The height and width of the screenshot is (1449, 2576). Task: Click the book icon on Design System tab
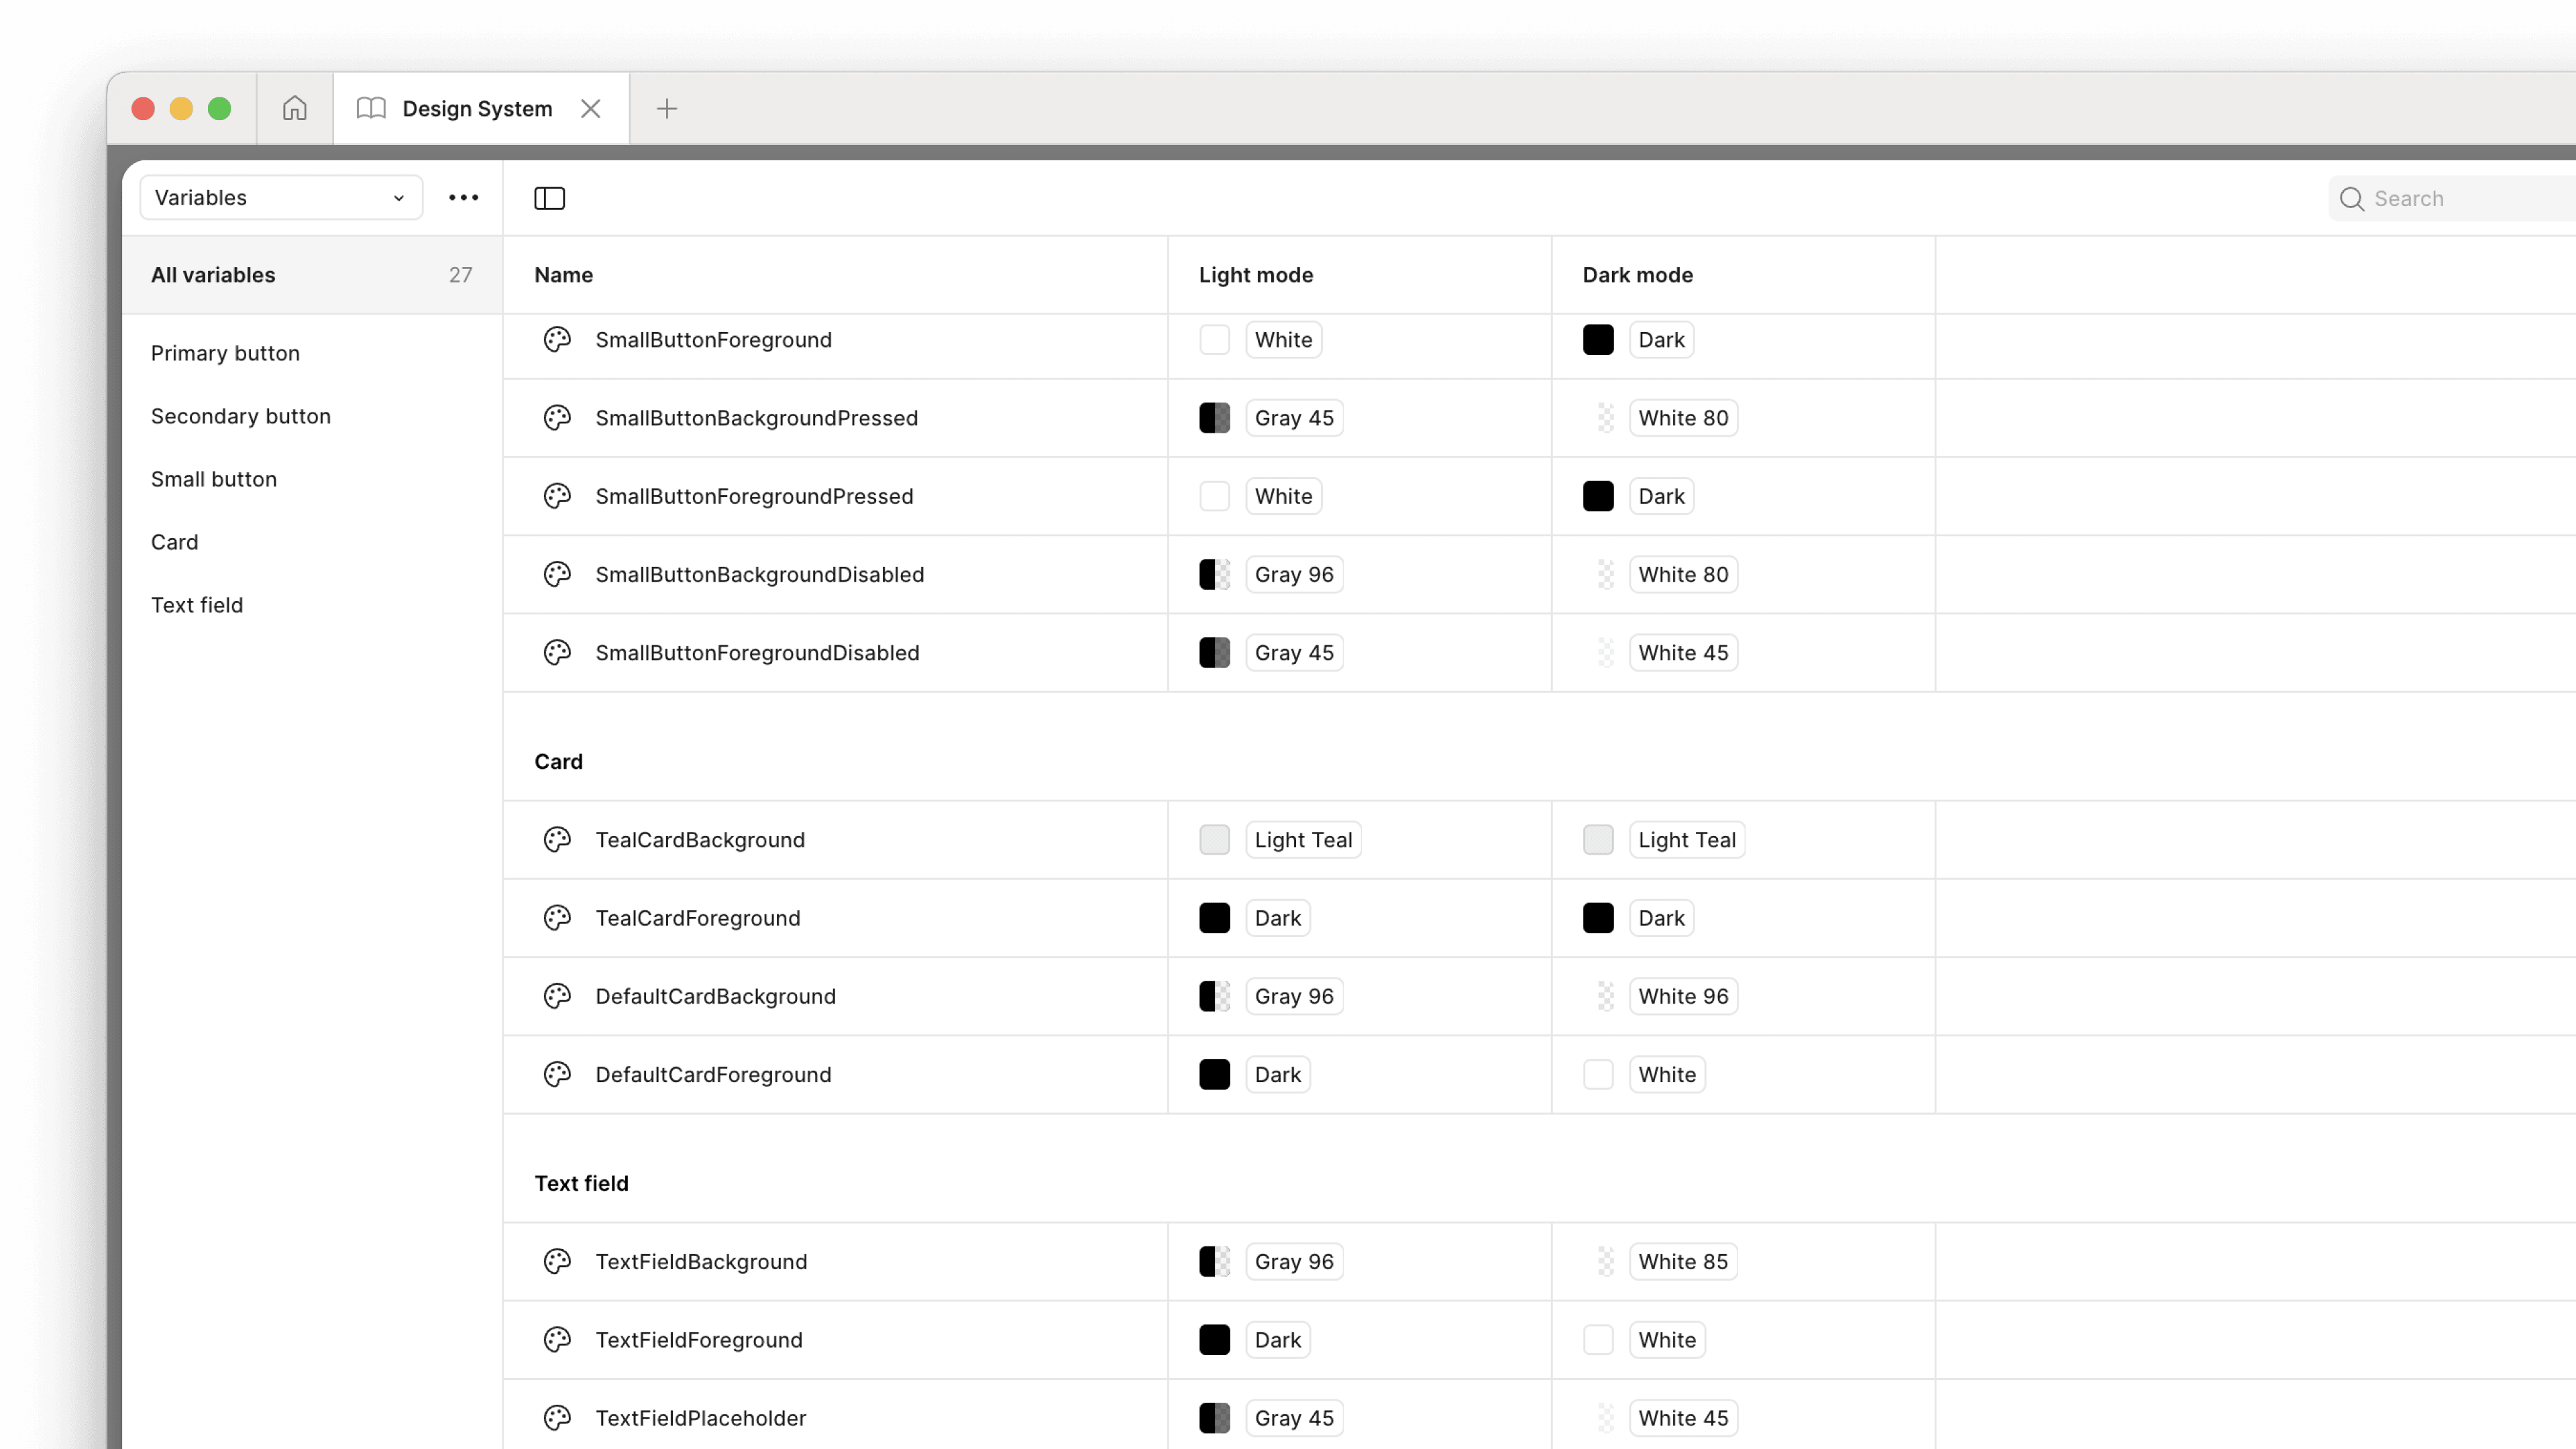pos(371,108)
